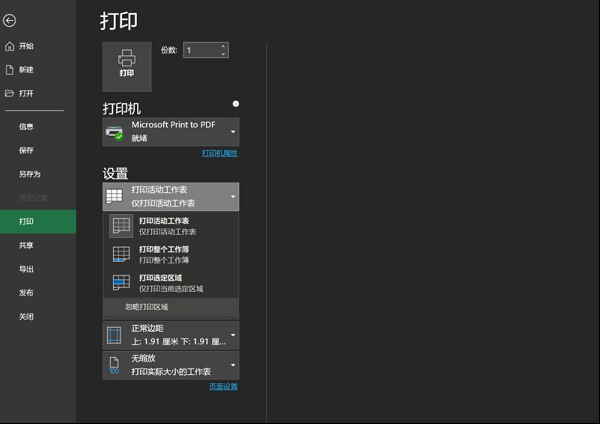Collapse the 打印活动工作表 settings dropdown arrow
Screen dimensions: 600x424
(233, 197)
